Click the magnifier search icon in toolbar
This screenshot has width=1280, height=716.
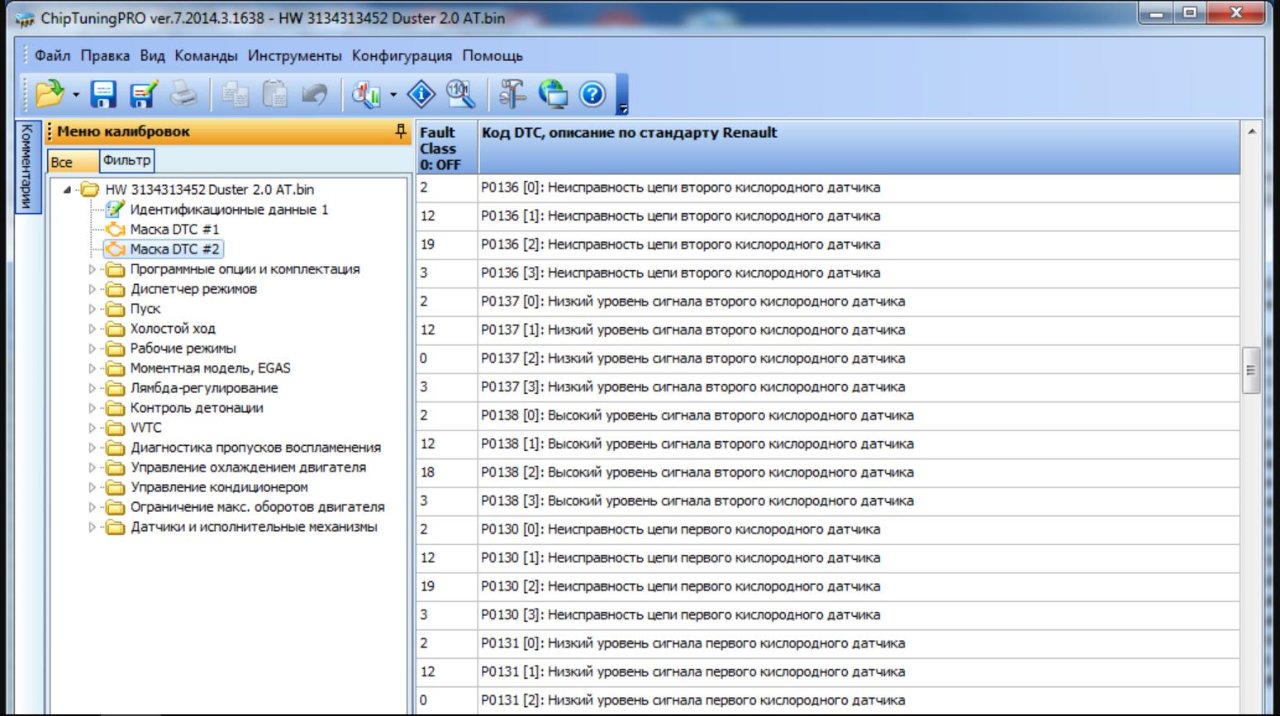460,94
